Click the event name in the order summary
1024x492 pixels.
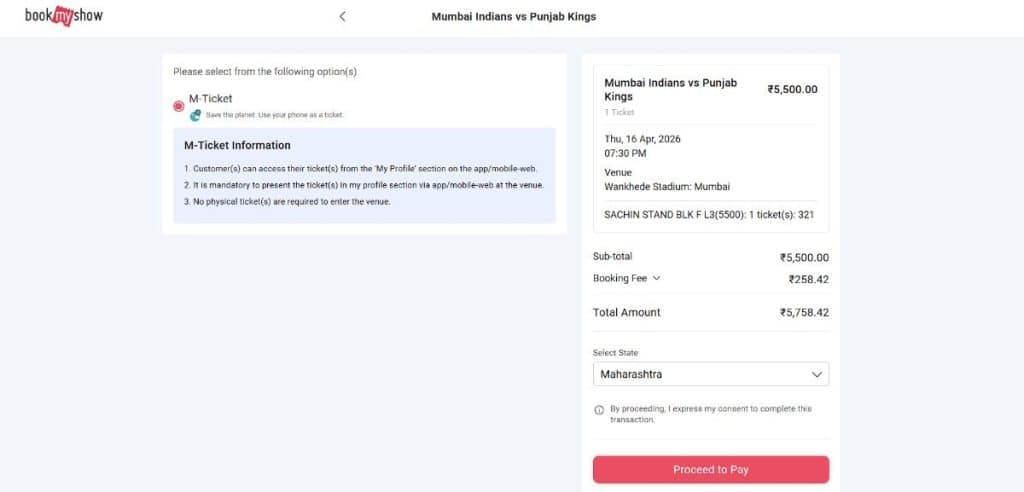pyautogui.click(x=670, y=90)
